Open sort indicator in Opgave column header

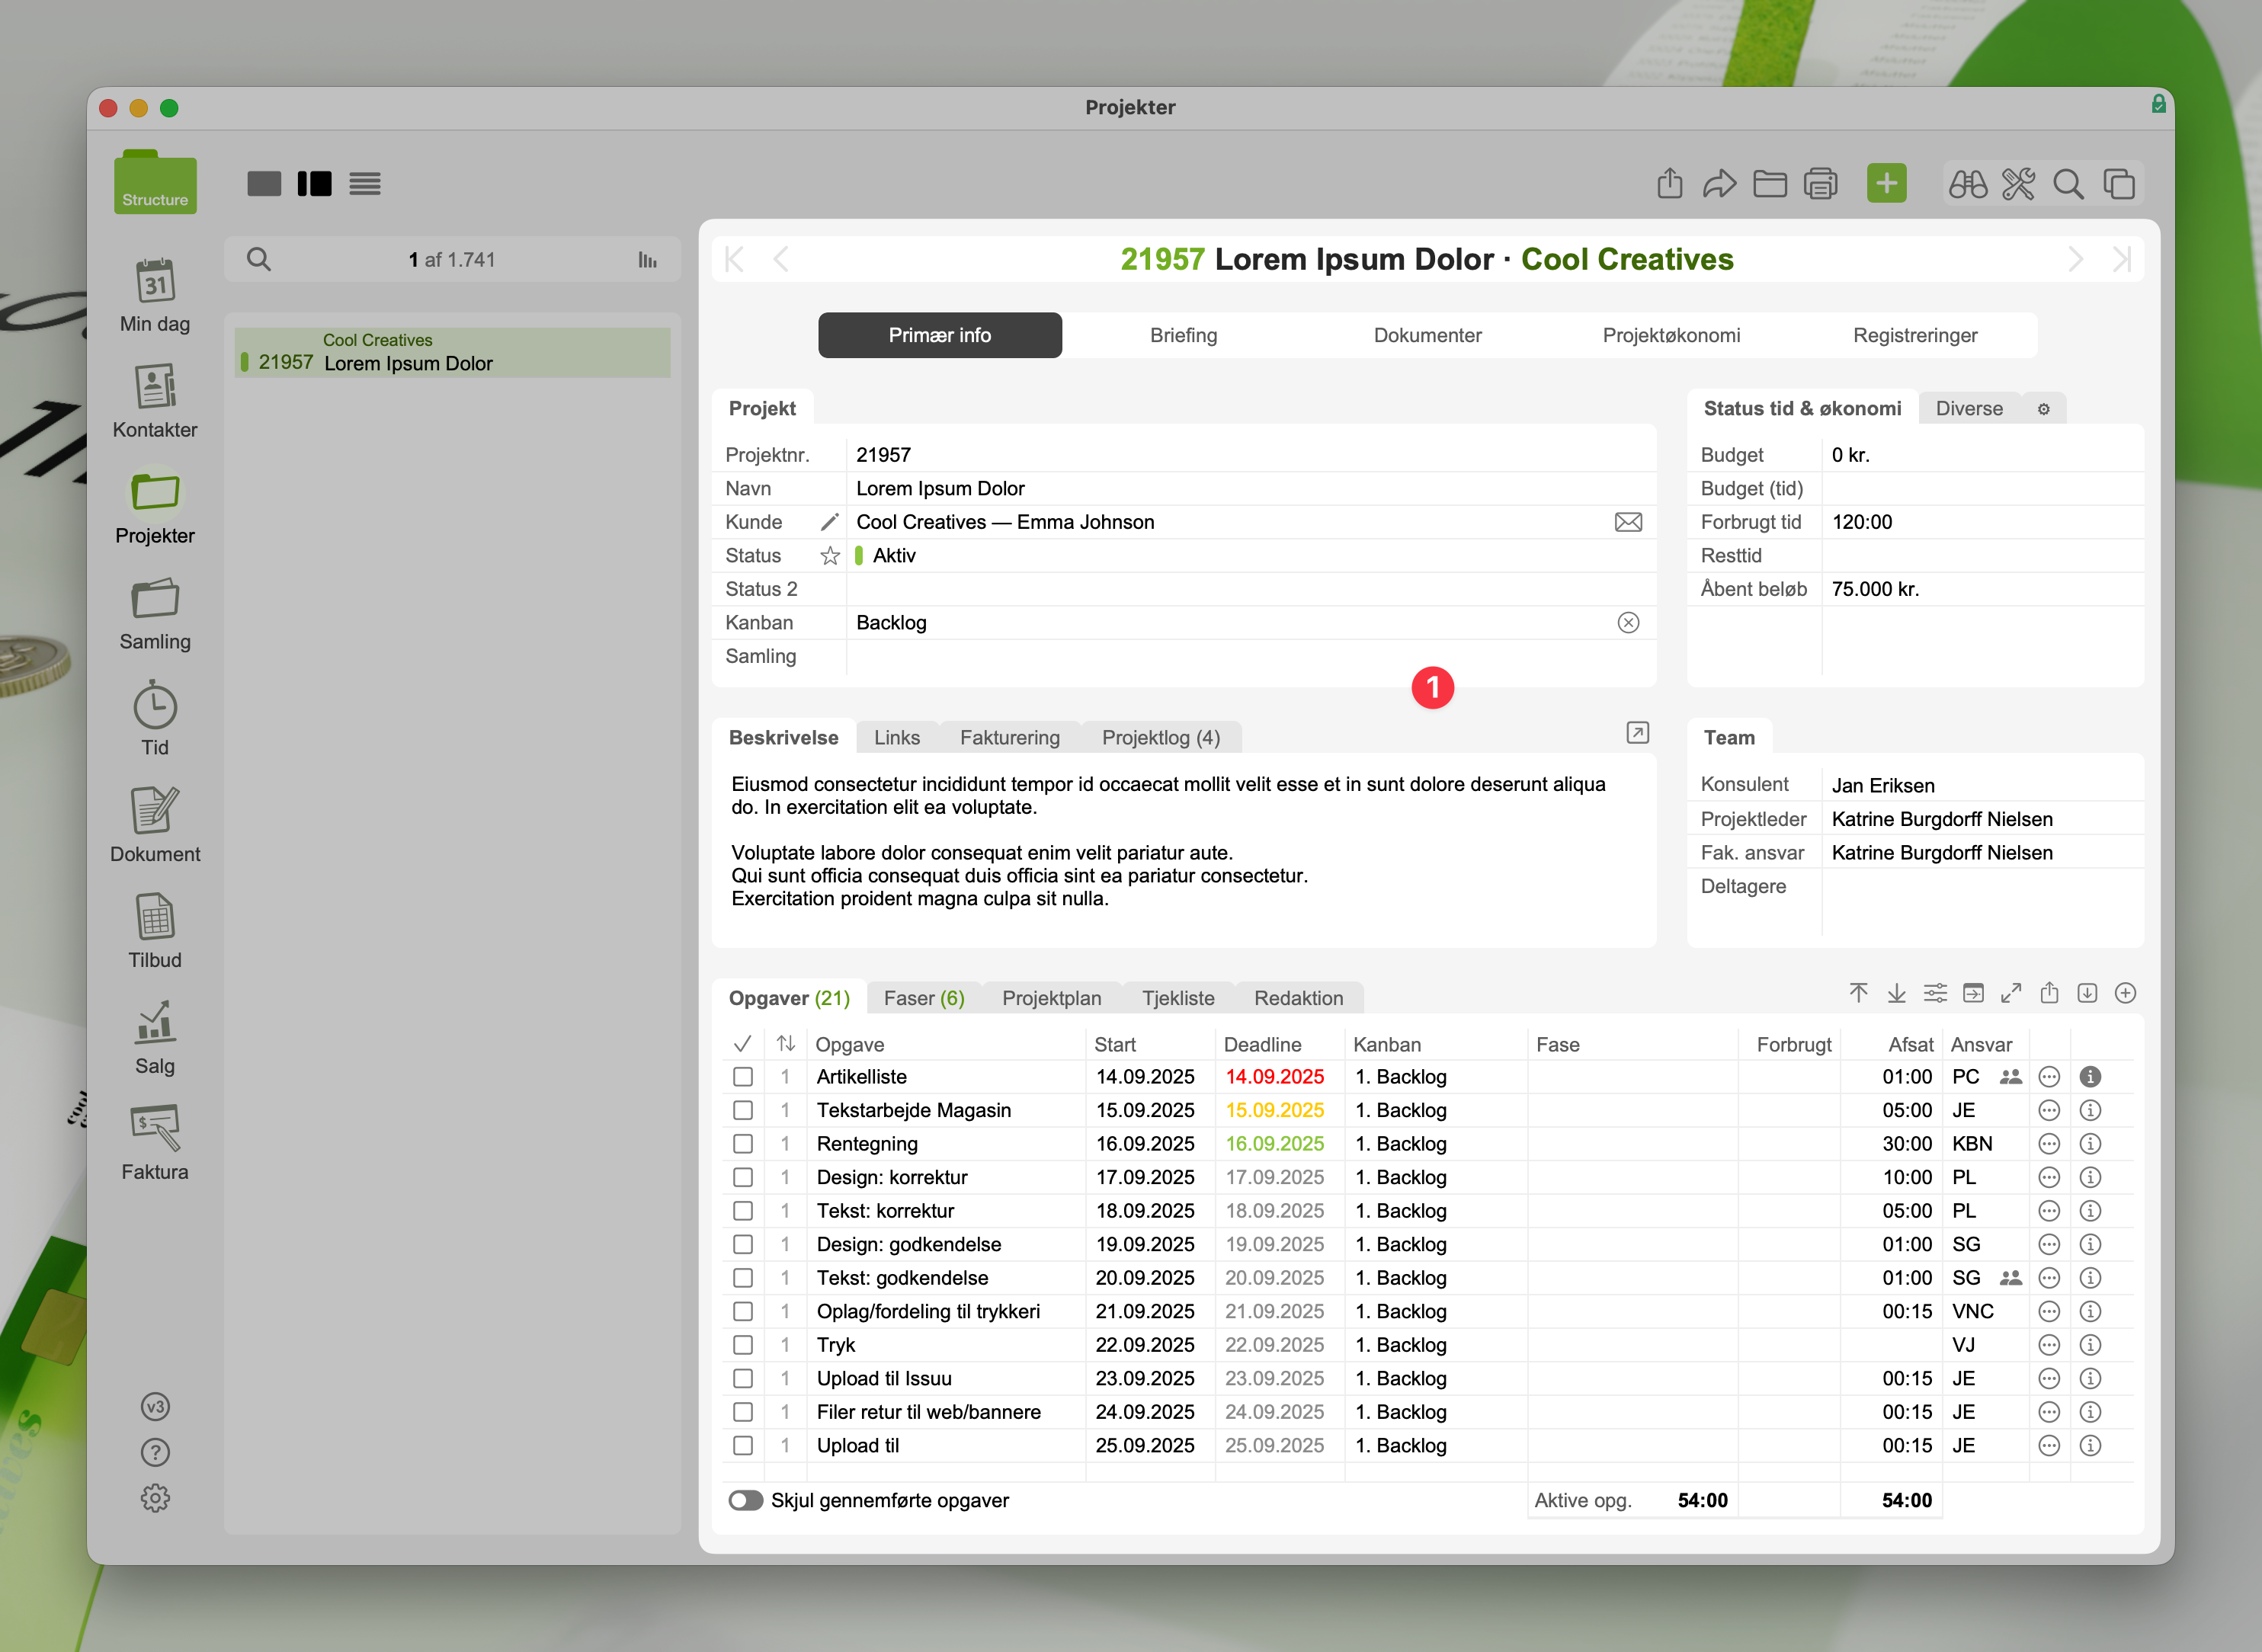786,1044
